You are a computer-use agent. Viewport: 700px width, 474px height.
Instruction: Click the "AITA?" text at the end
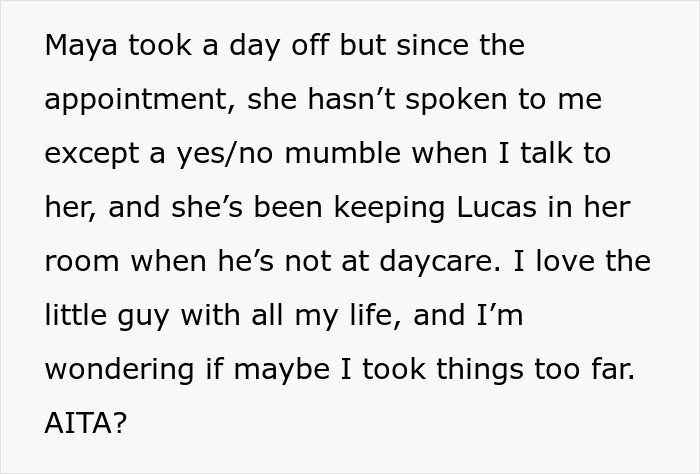point(86,423)
